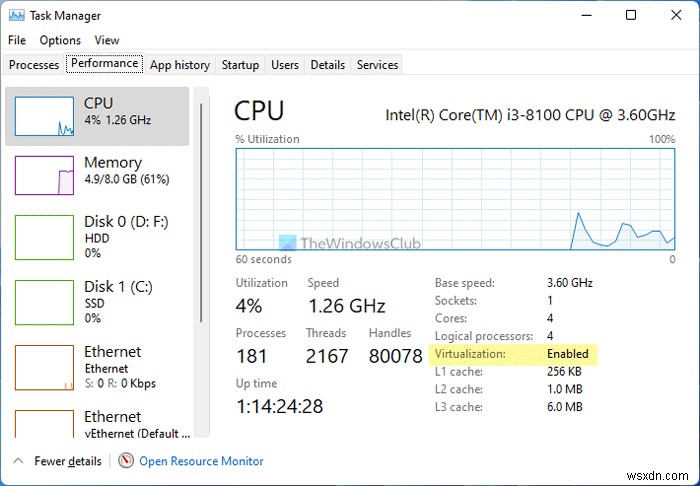Click the Virtualization Enabled value
Screen dimensions: 700x486
click(x=568, y=353)
